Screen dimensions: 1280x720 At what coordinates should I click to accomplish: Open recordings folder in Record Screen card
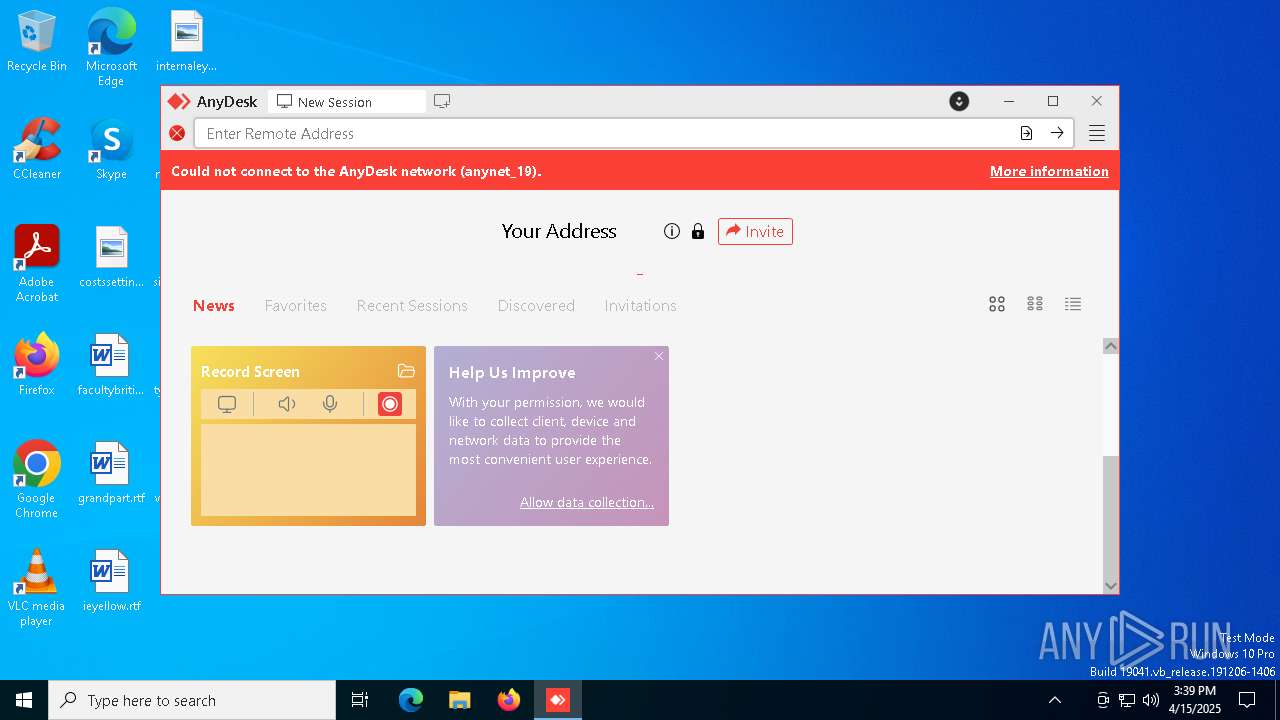point(406,371)
